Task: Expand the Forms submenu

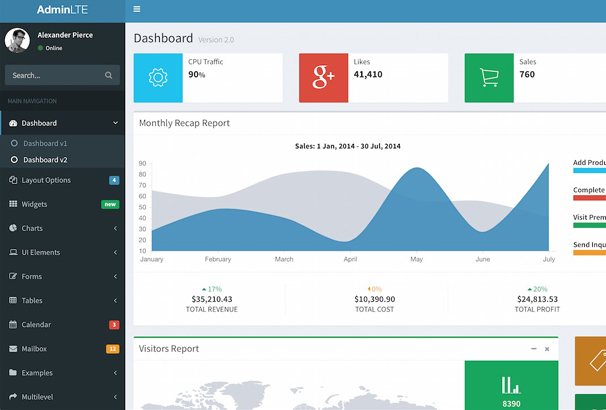Action: click(x=115, y=276)
